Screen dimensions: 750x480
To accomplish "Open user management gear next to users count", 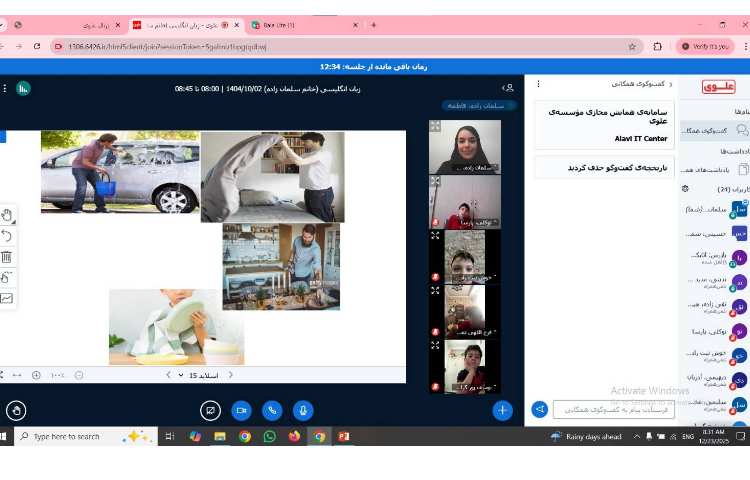I will point(685,189).
